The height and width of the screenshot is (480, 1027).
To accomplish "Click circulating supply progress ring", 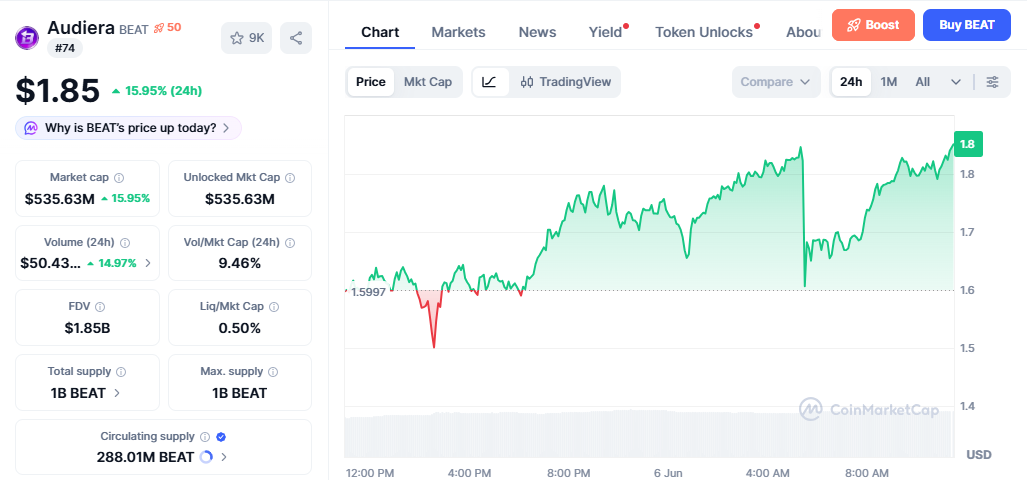I will point(206,457).
